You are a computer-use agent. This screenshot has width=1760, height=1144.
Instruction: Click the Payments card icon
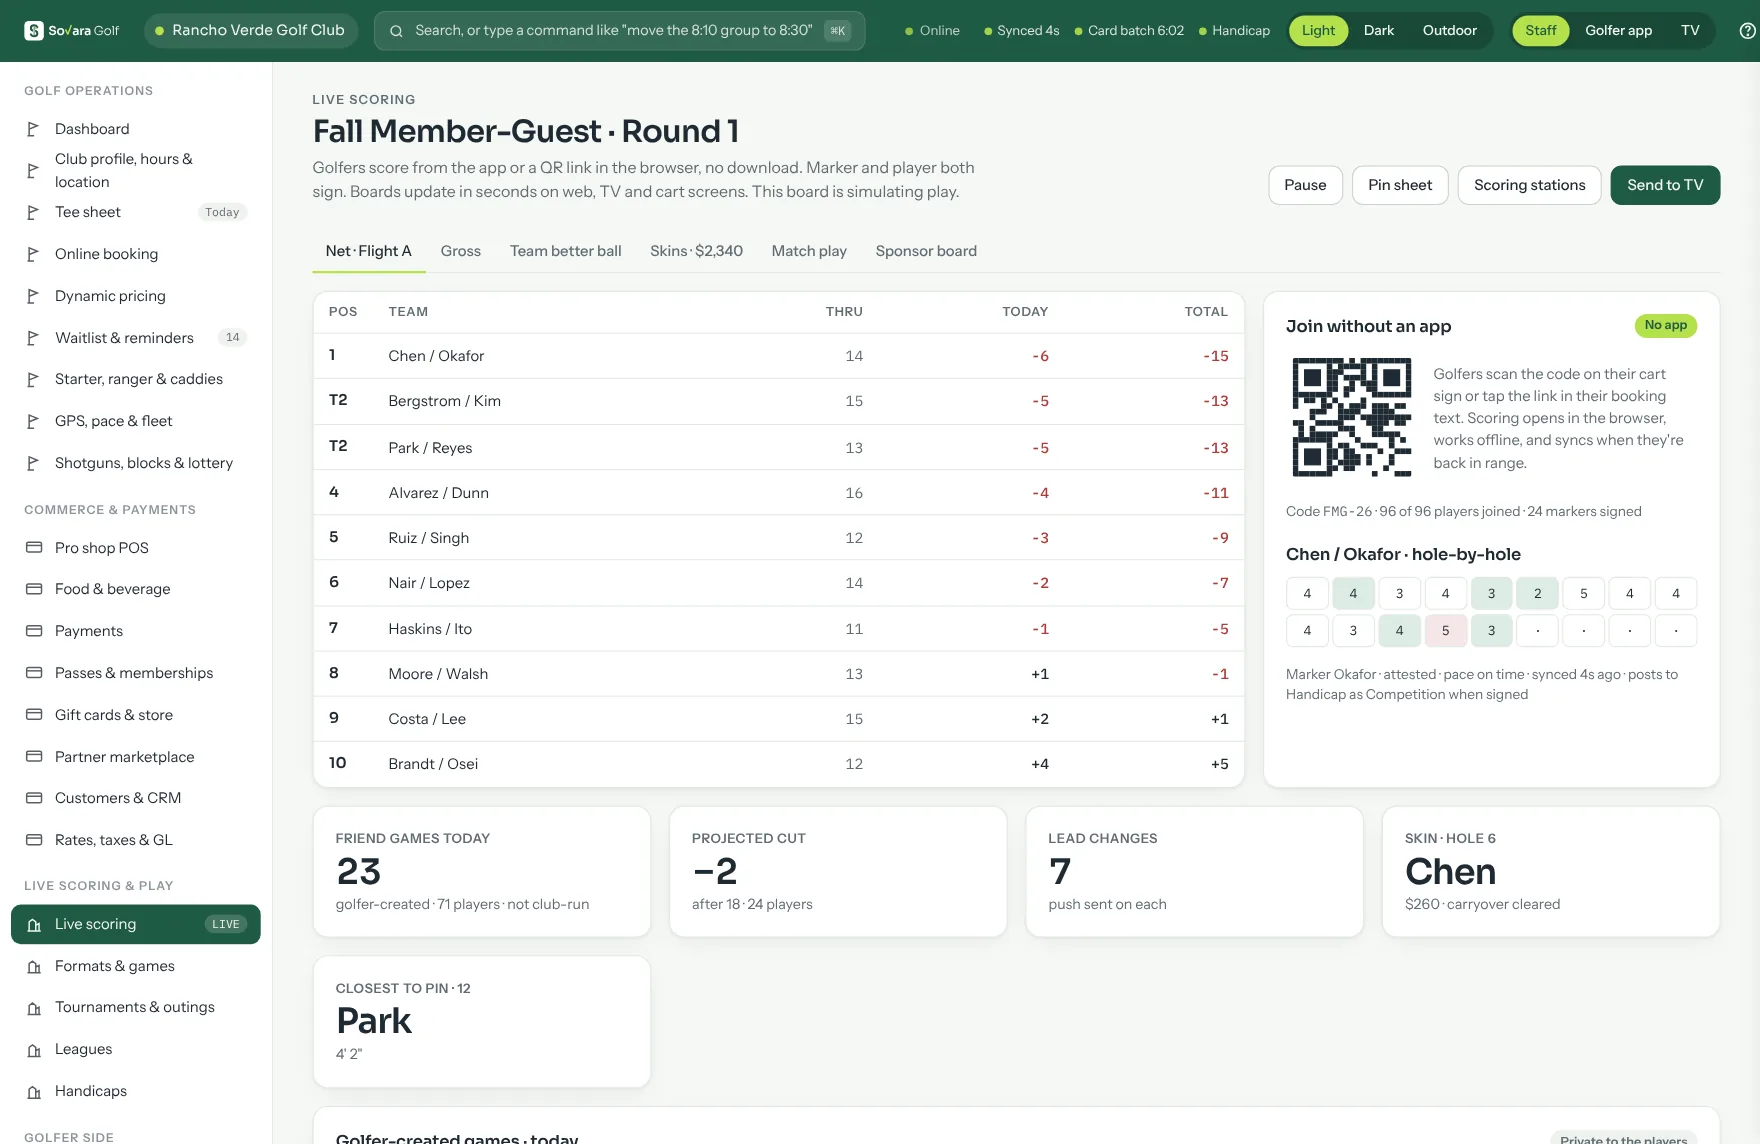[34, 631]
